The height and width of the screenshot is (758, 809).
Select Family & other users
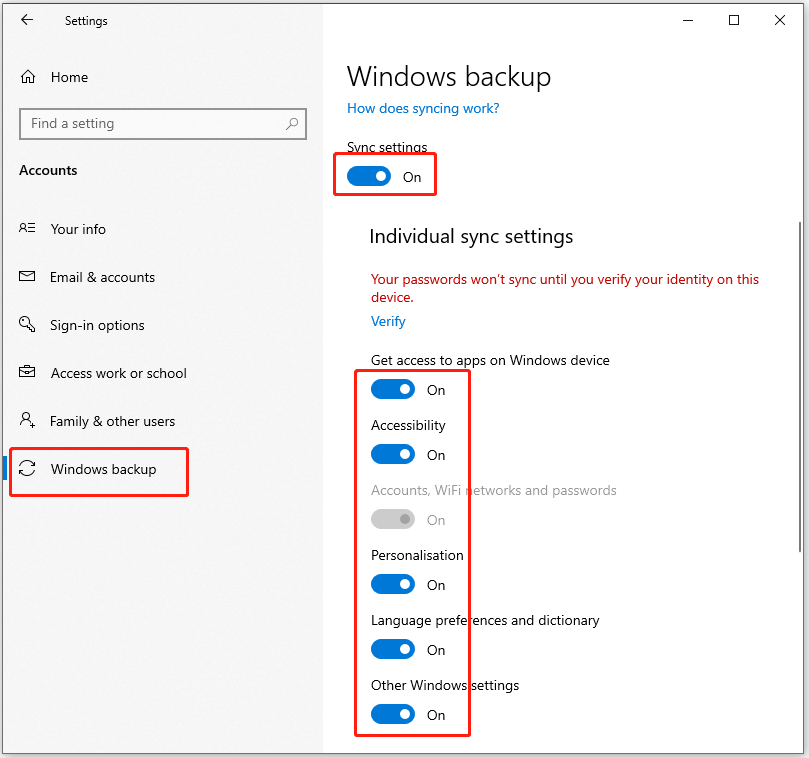click(x=112, y=422)
